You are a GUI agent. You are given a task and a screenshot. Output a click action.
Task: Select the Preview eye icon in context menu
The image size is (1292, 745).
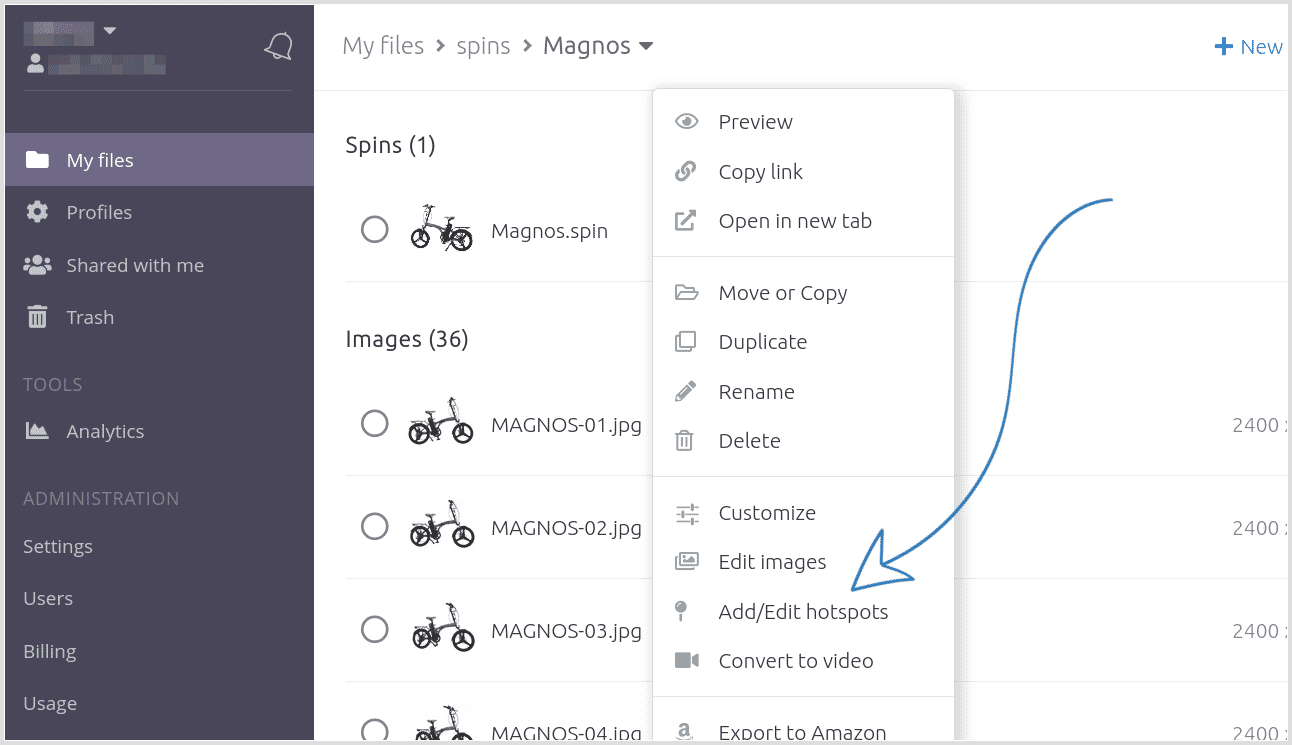coord(687,121)
